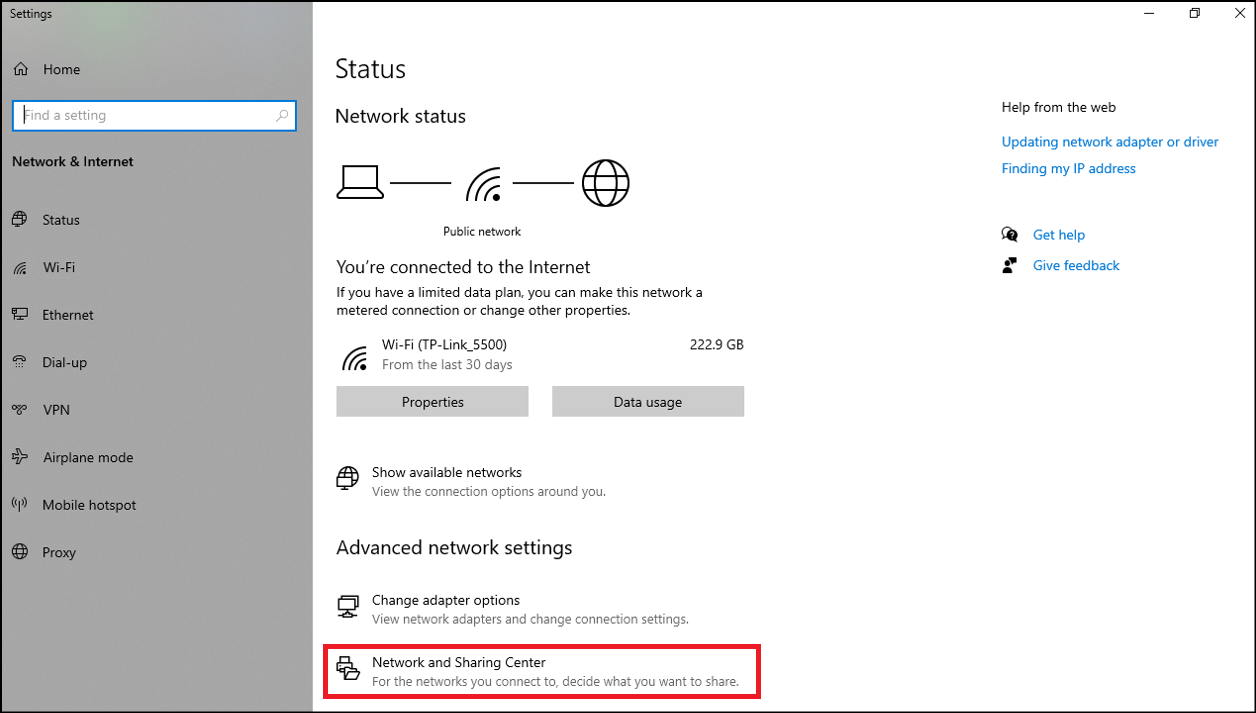Click the Get help headset icon

(1011, 234)
